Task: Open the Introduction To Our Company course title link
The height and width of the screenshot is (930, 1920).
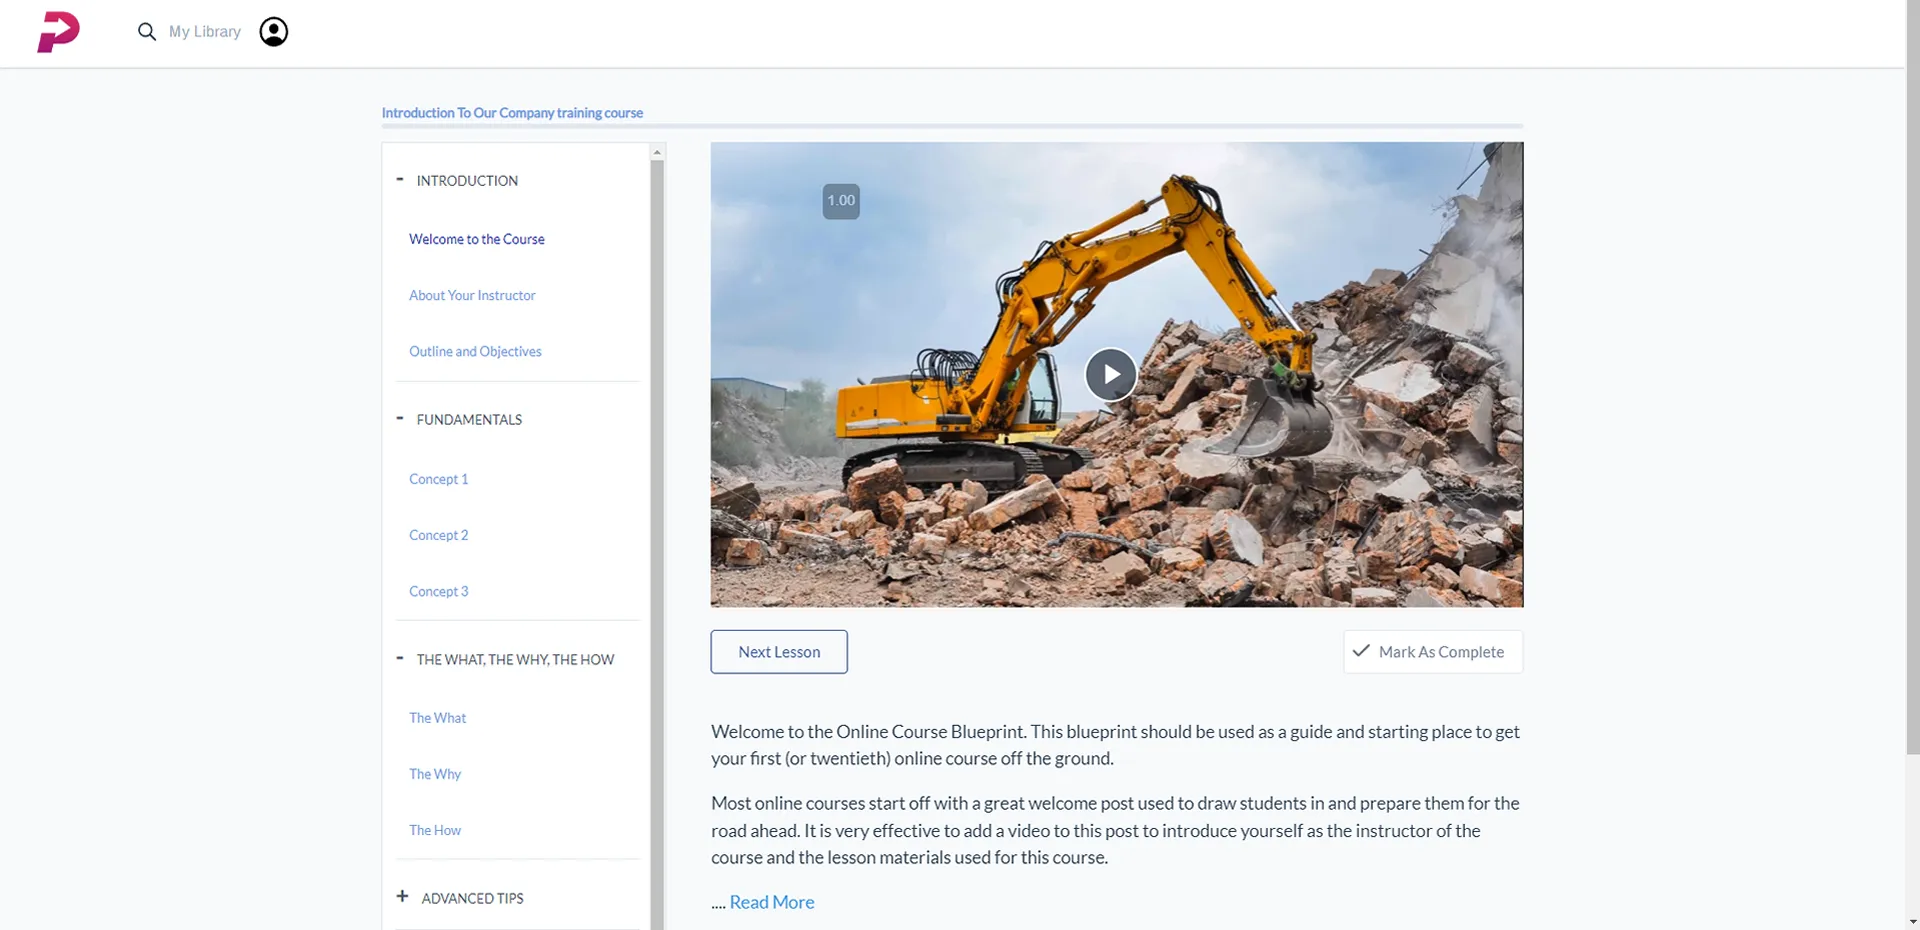Action: [512, 113]
